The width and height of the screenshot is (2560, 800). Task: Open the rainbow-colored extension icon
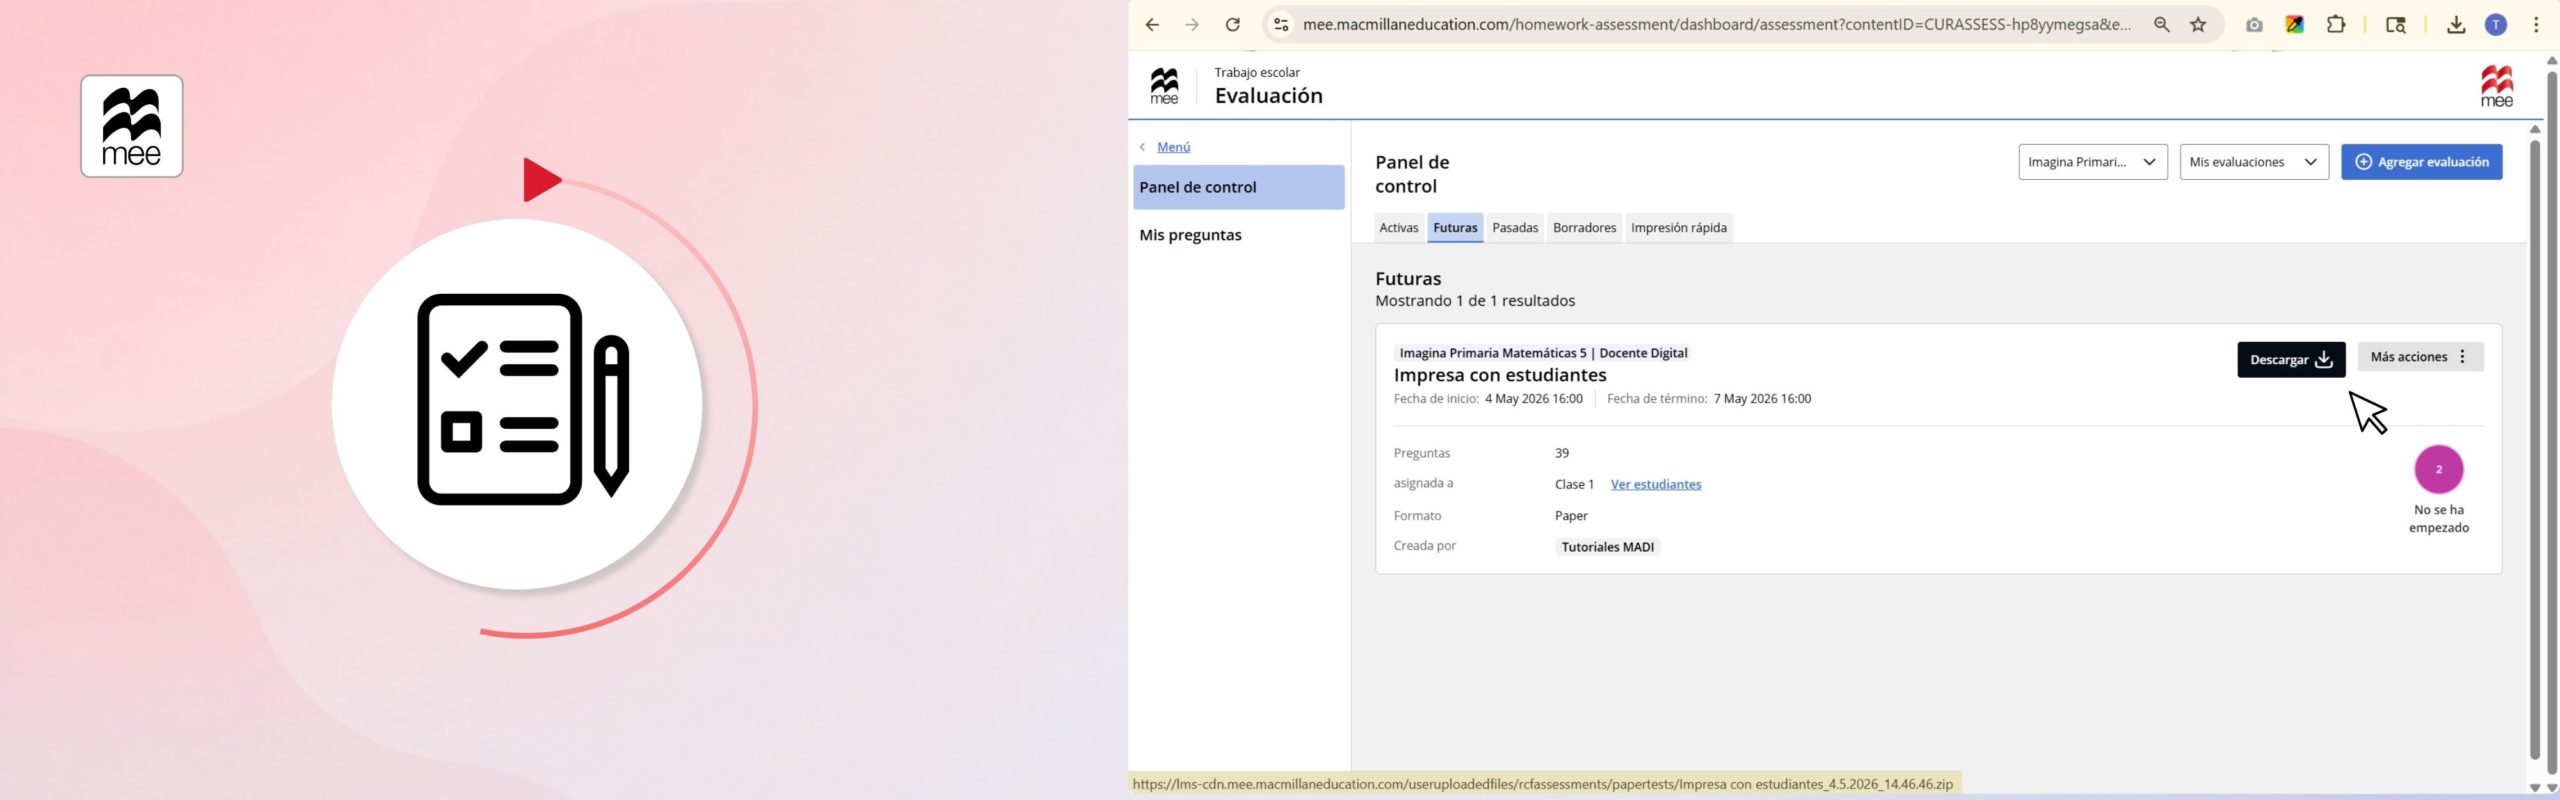pyautogui.click(x=2295, y=25)
